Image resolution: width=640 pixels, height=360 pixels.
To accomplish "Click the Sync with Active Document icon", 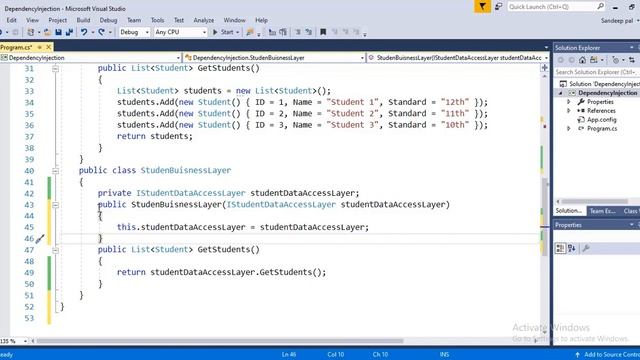I will click(632, 60).
